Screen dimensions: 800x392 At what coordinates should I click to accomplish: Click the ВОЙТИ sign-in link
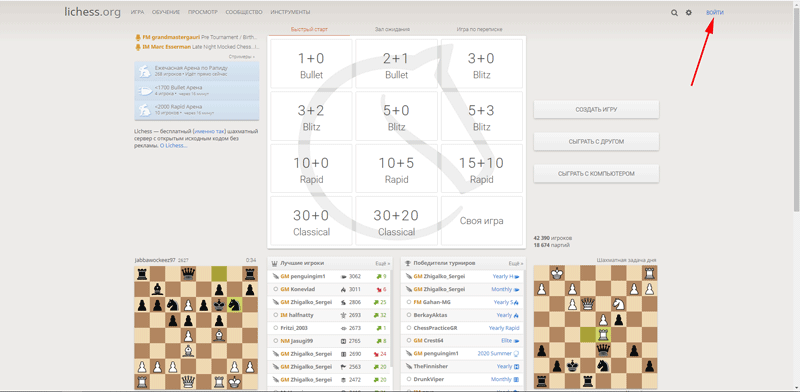coord(714,13)
